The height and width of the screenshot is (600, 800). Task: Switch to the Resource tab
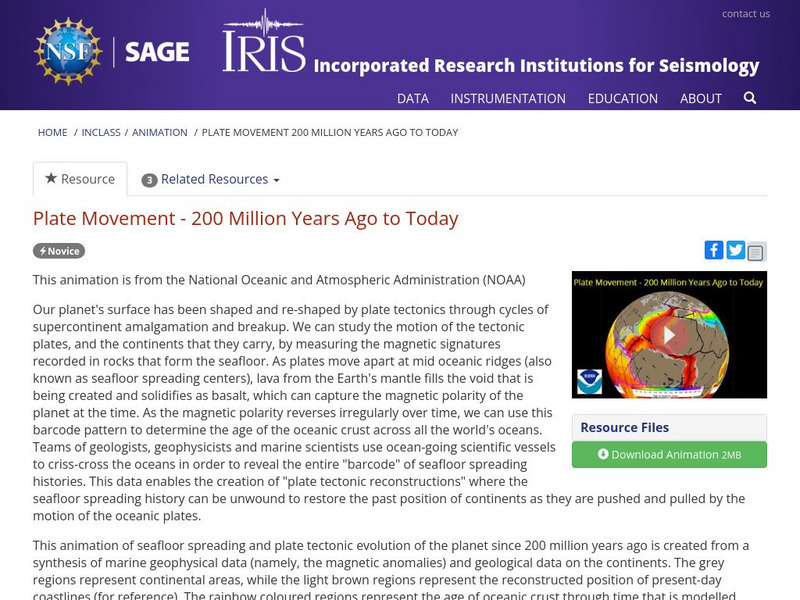point(87,179)
